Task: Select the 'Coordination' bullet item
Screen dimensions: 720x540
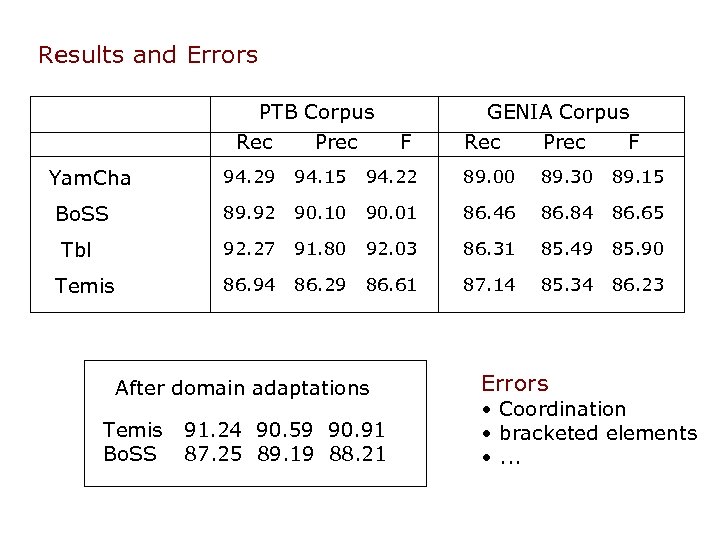Action: (561, 409)
